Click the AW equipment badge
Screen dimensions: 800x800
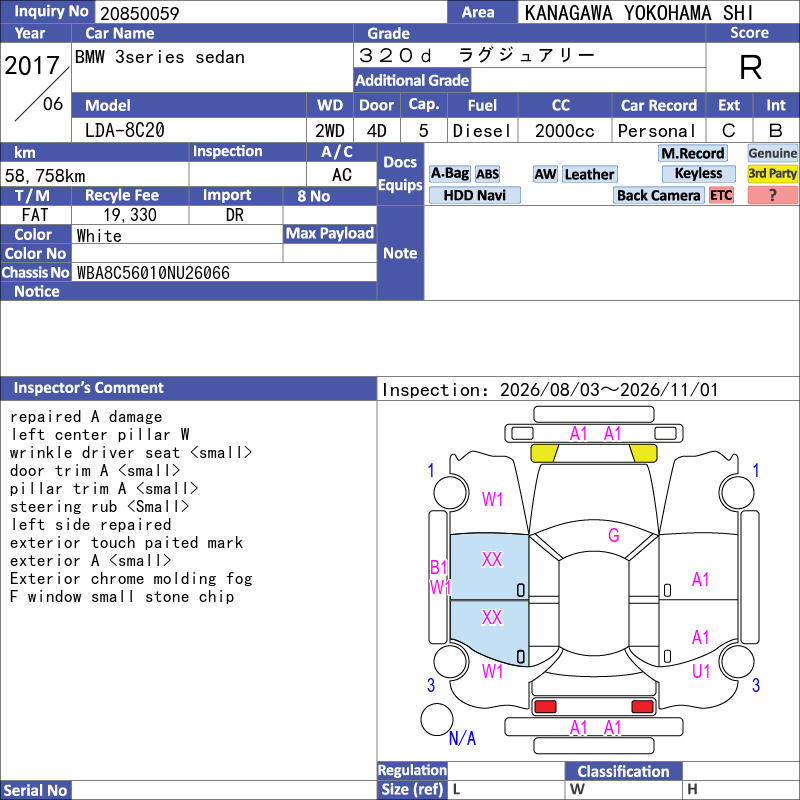[545, 174]
